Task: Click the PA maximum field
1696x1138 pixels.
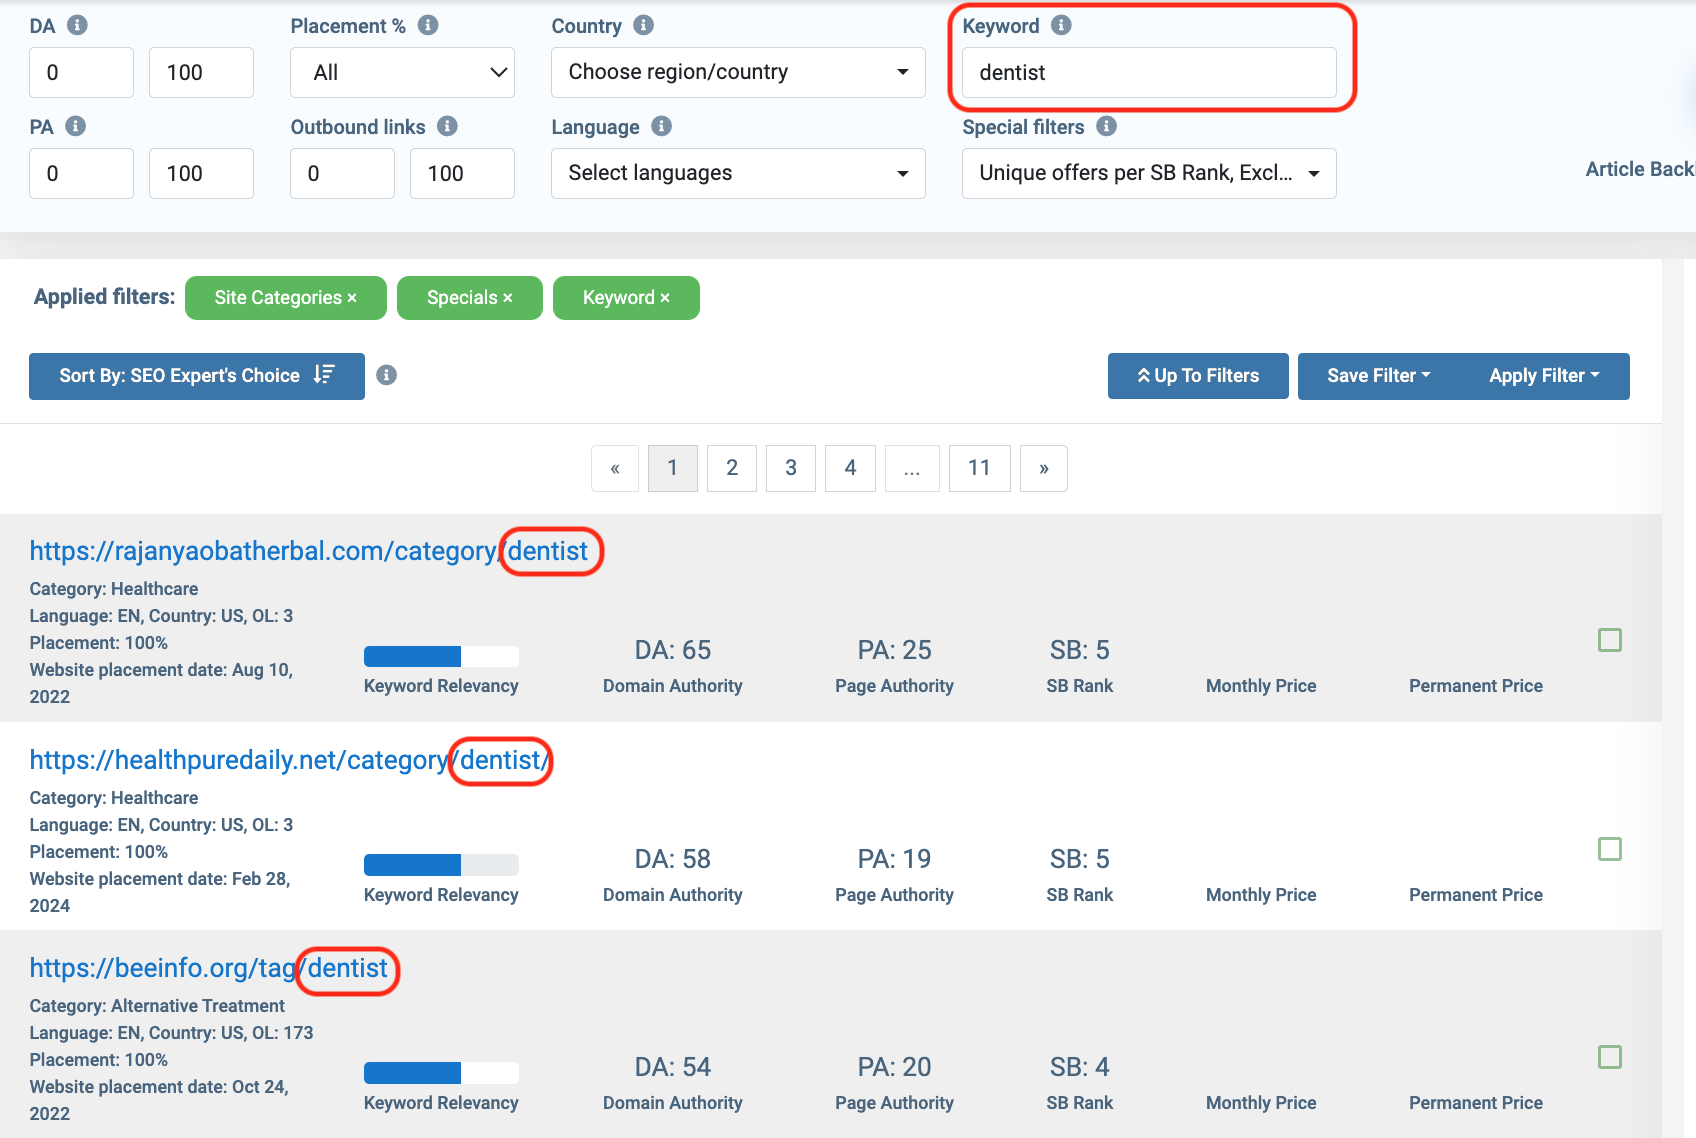Action: [201, 173]
